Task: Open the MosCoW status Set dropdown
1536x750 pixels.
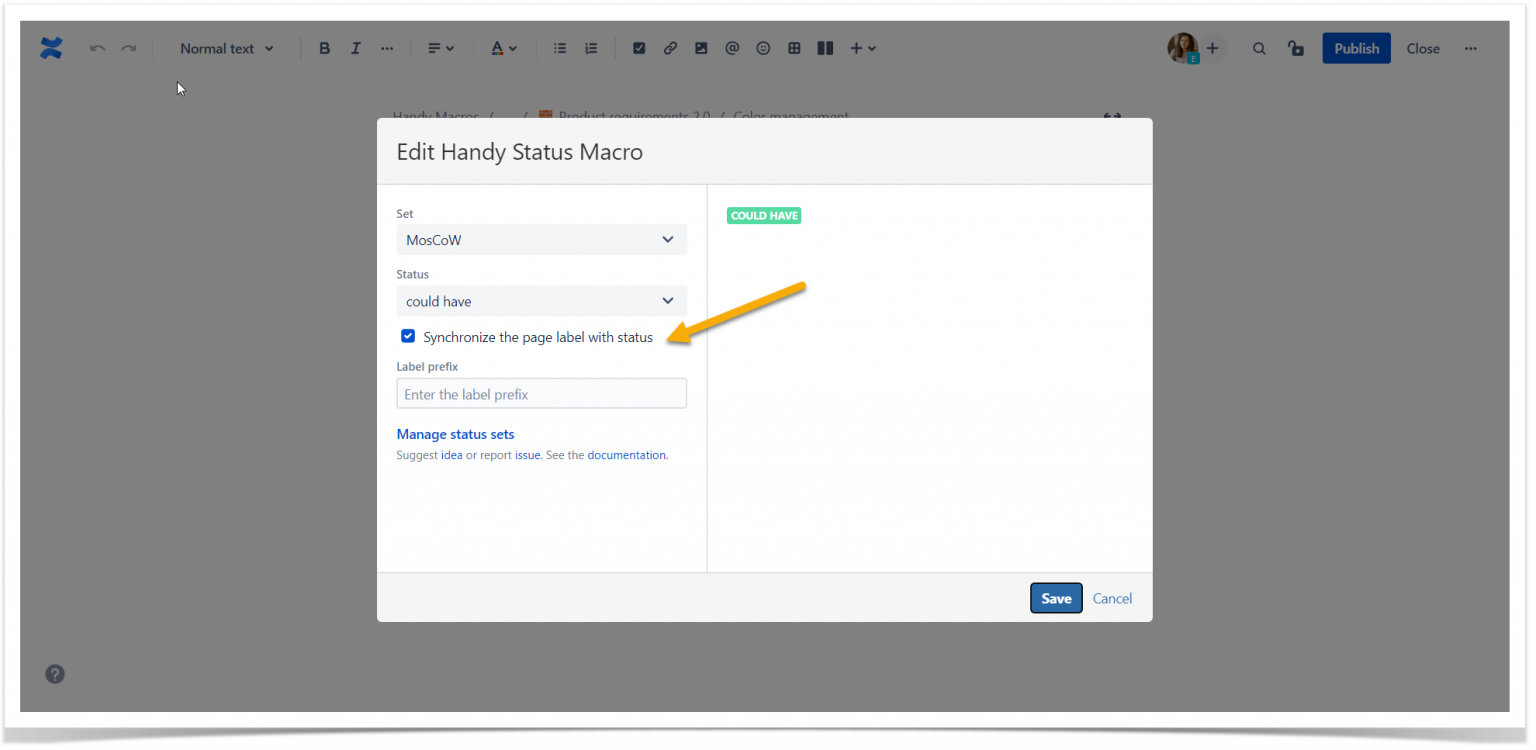Action: pos(541,239)
